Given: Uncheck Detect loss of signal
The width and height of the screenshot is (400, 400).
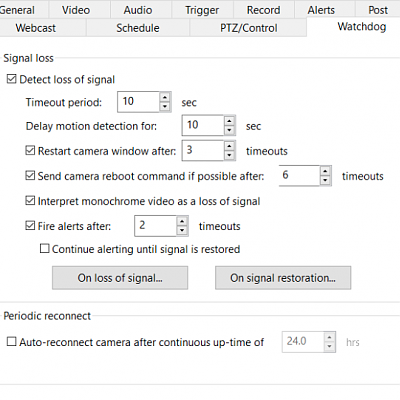Looking at the screenshot, I should [x=11, y=79].
